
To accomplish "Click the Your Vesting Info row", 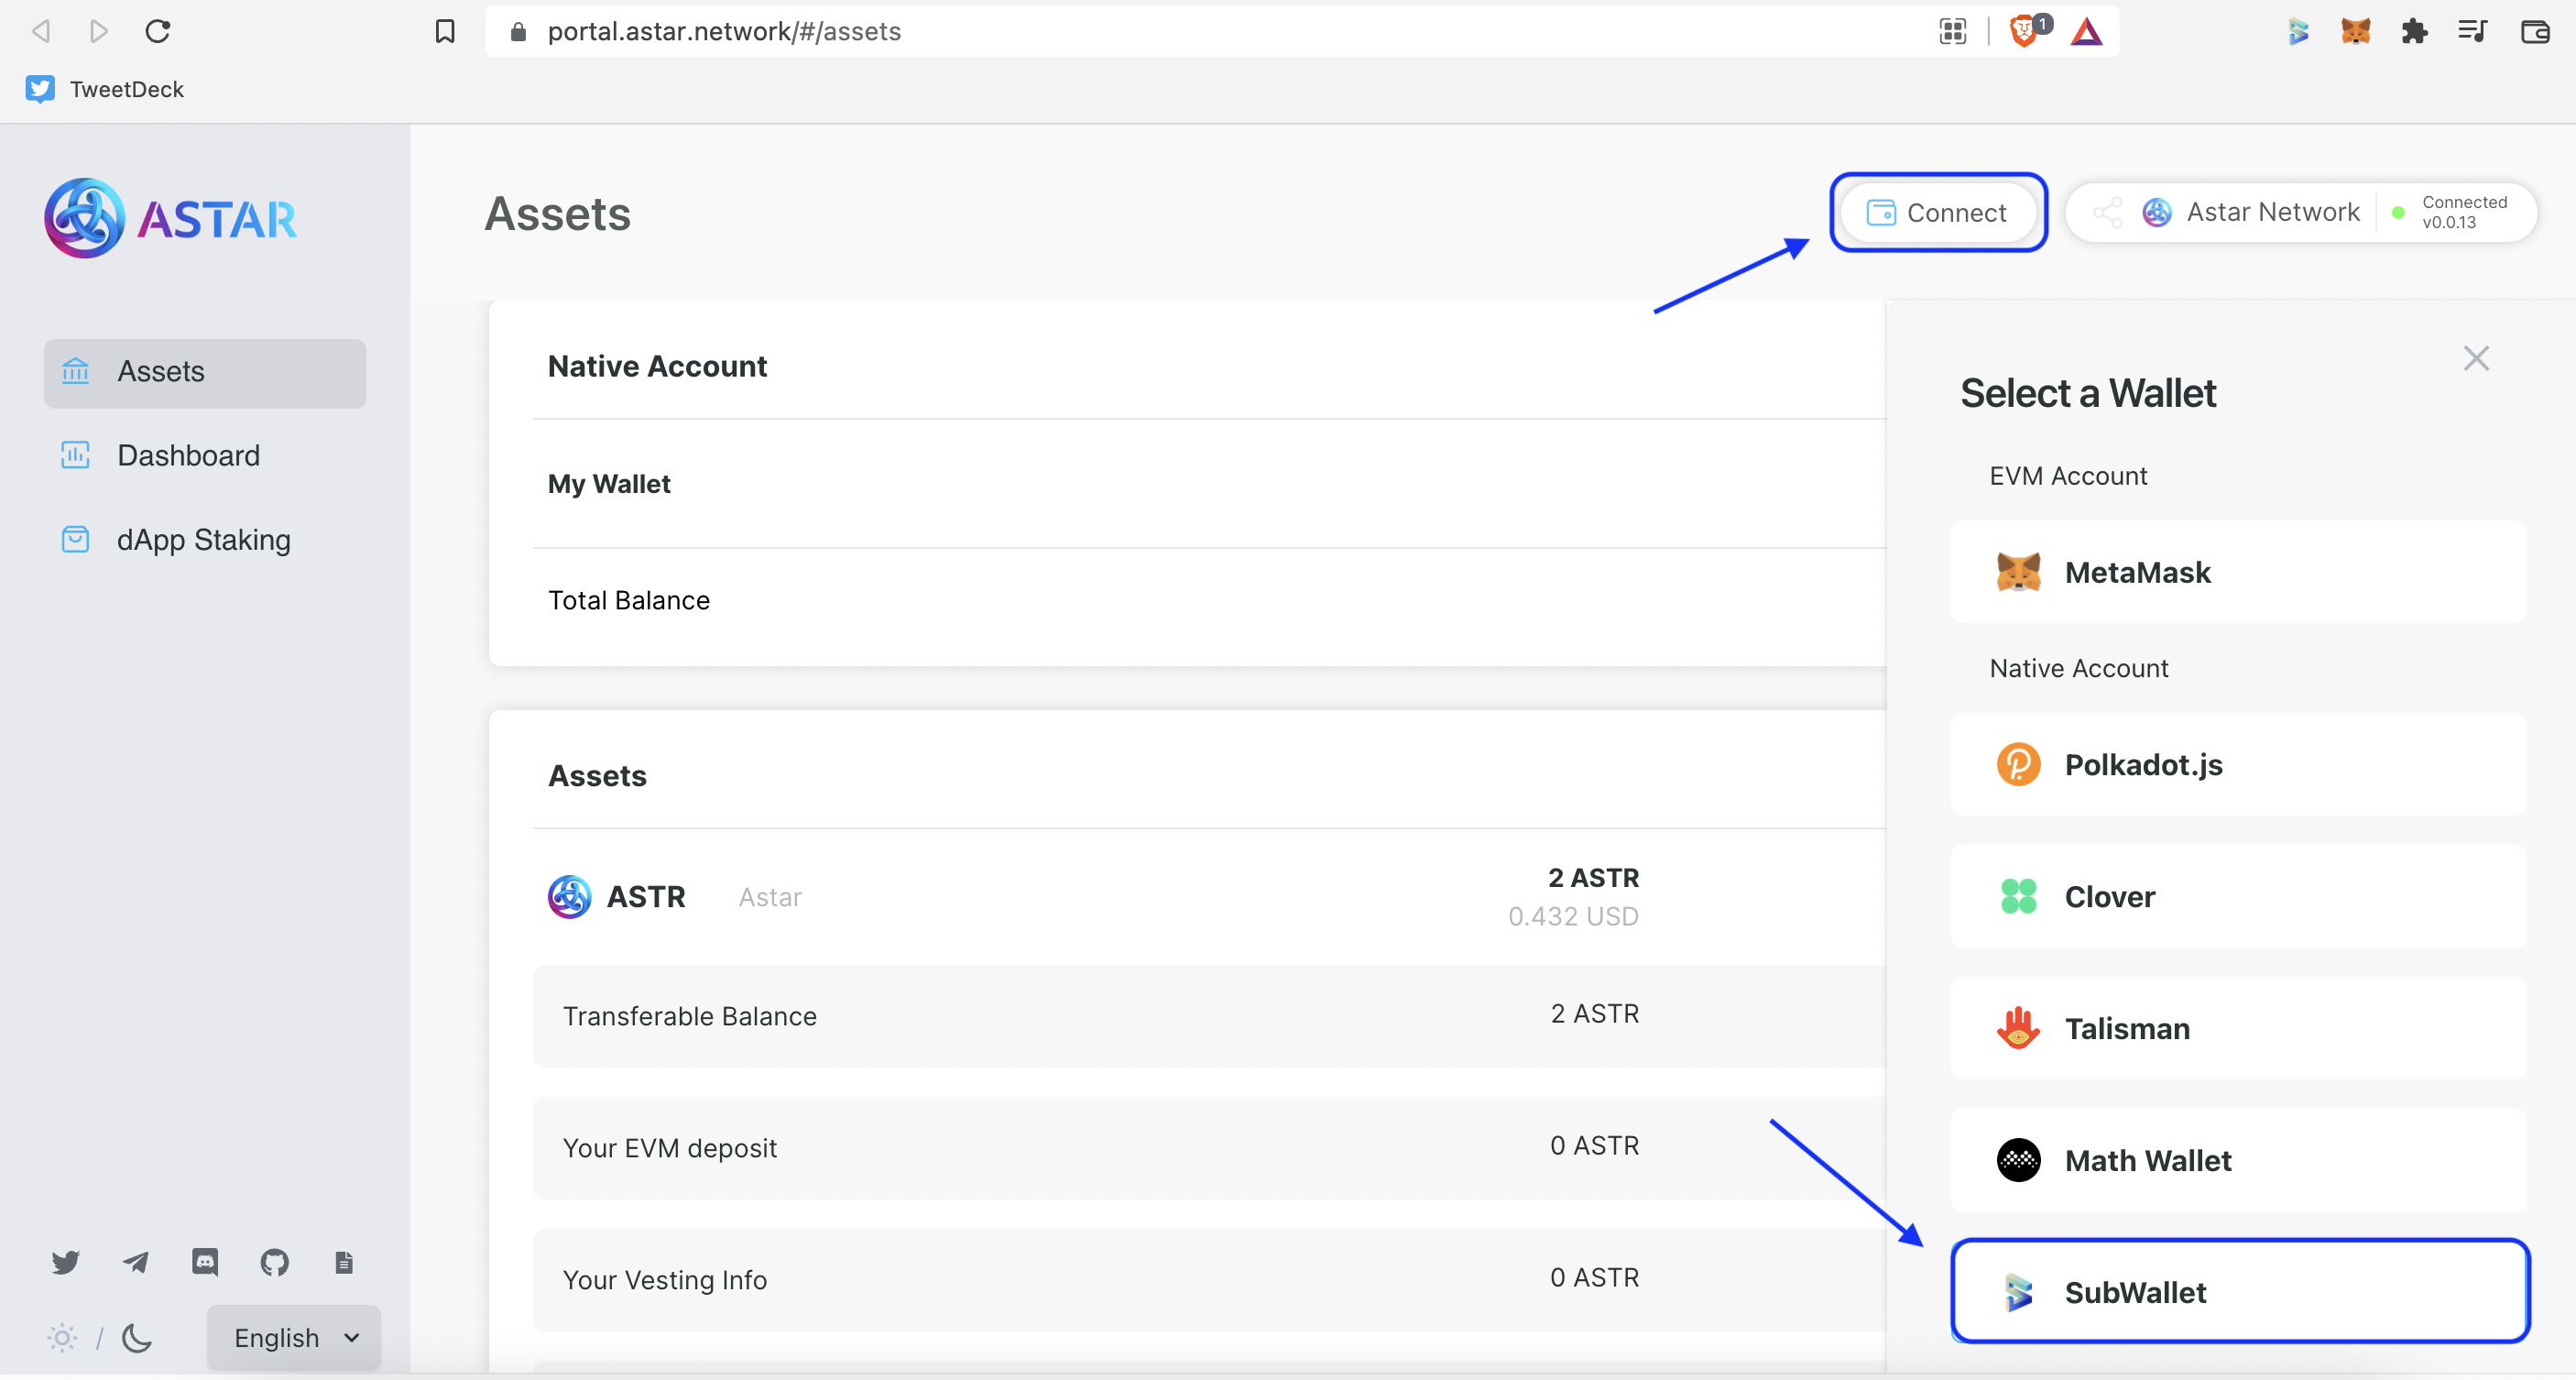I will 1209,1280.
